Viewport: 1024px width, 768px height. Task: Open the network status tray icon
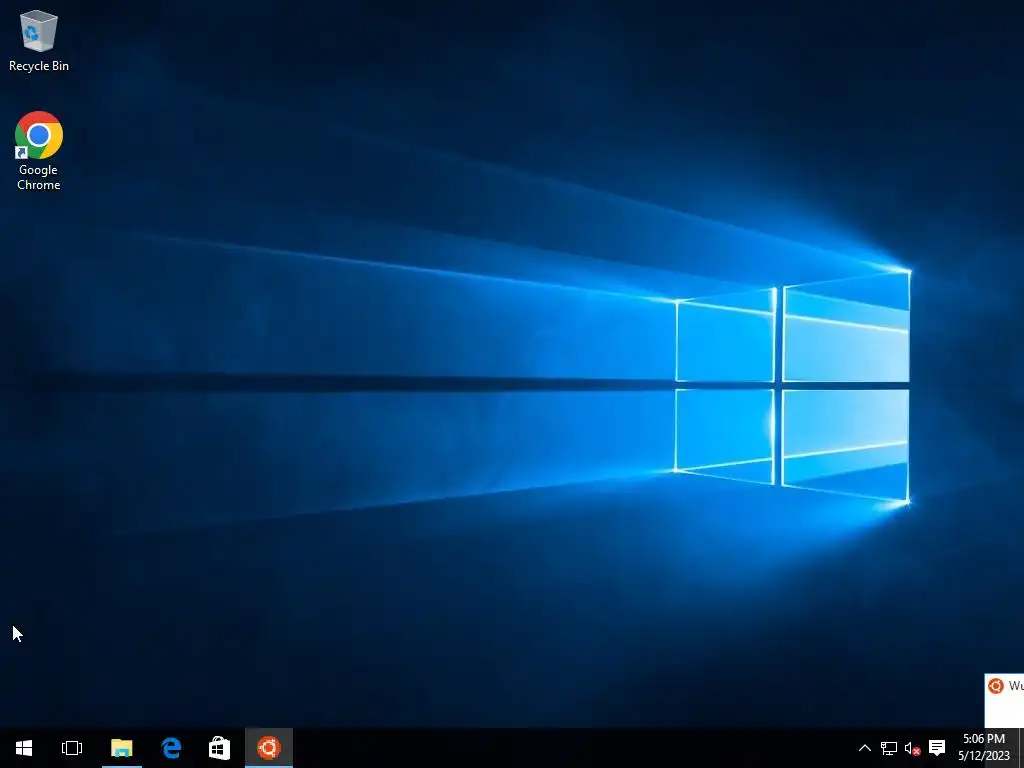(x=888, y=748)
